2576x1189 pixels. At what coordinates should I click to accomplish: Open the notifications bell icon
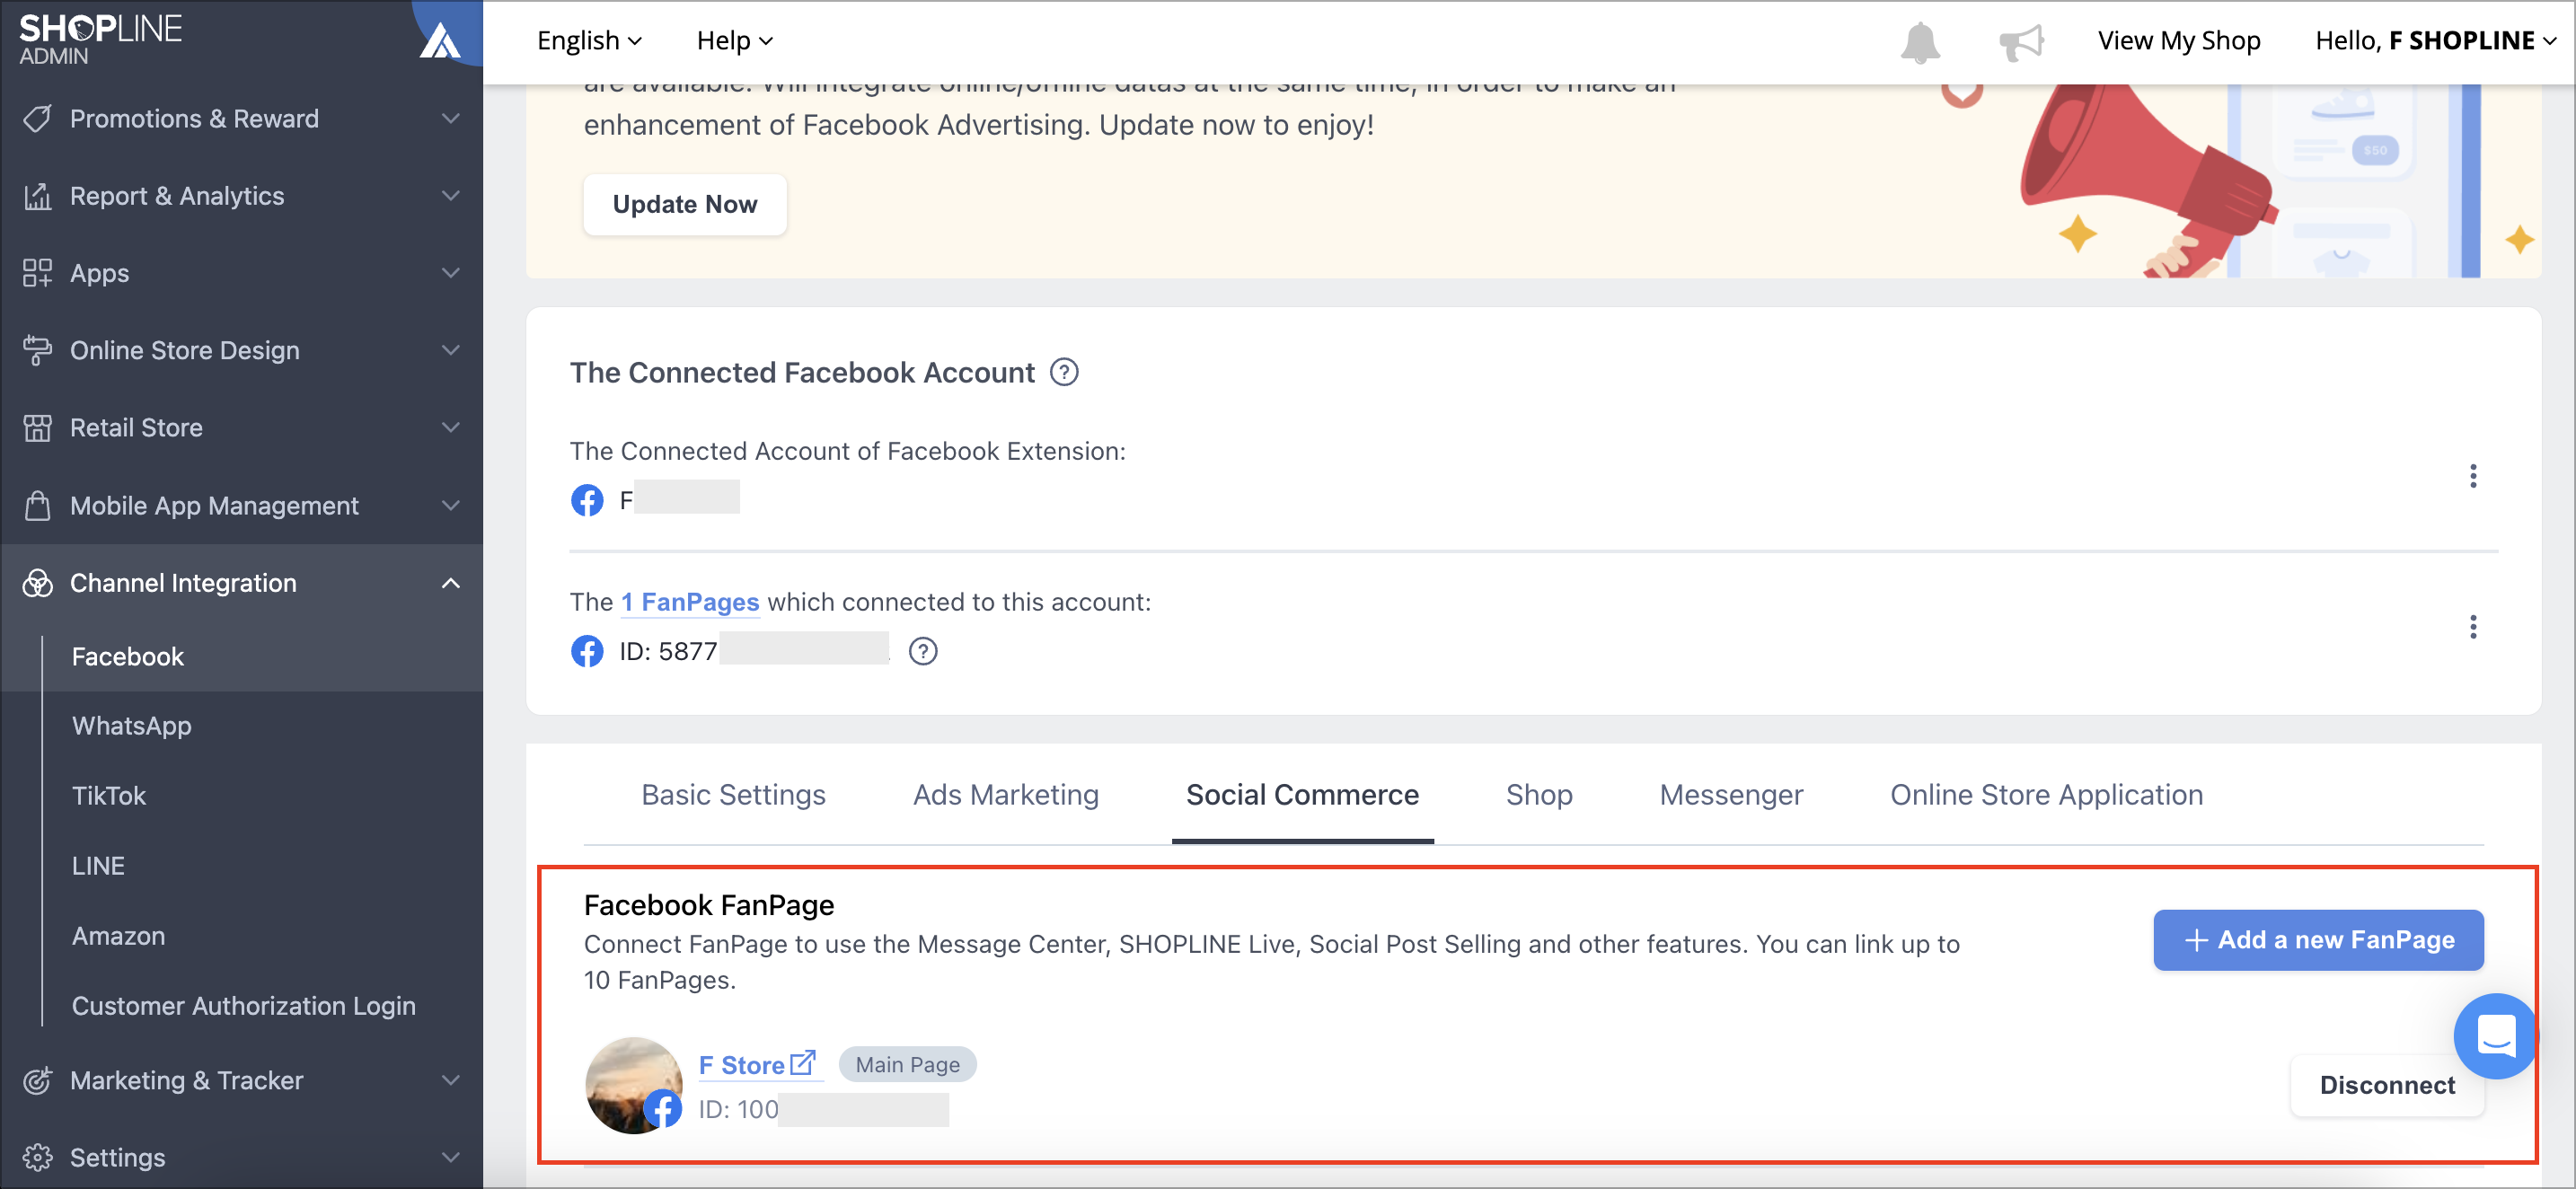point(1919,42)
